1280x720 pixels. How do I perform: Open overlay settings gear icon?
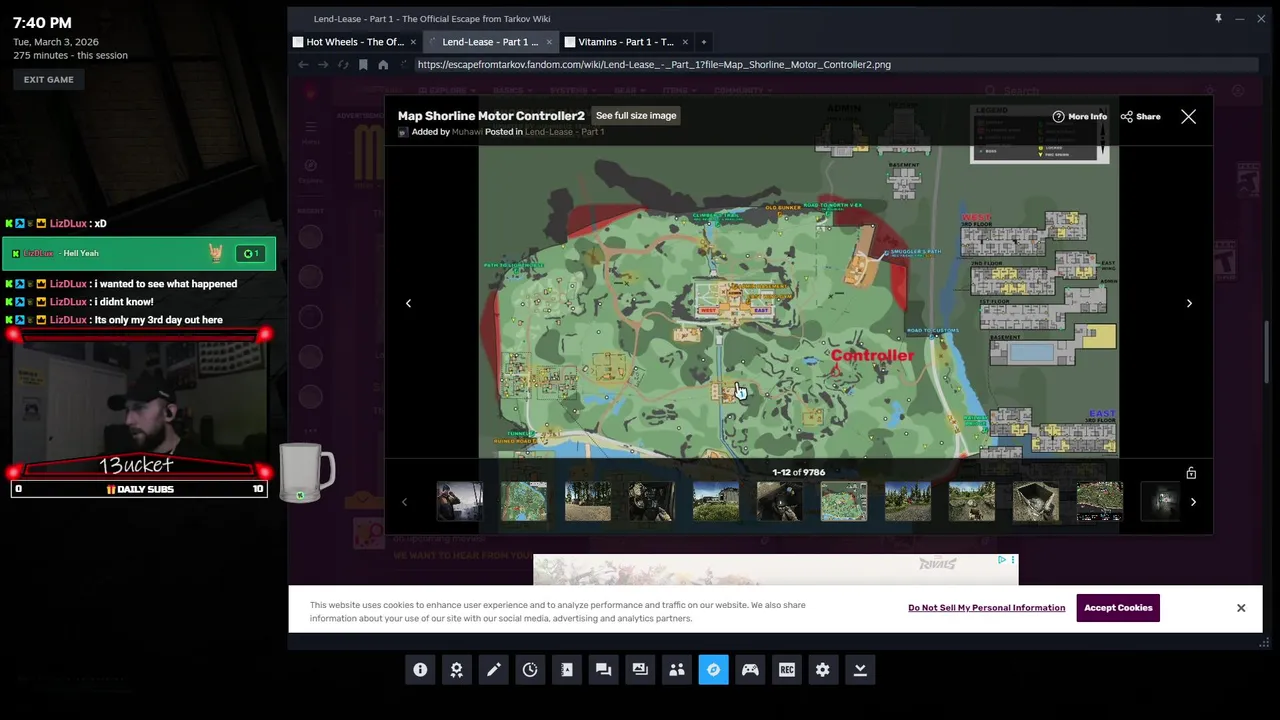823,670
